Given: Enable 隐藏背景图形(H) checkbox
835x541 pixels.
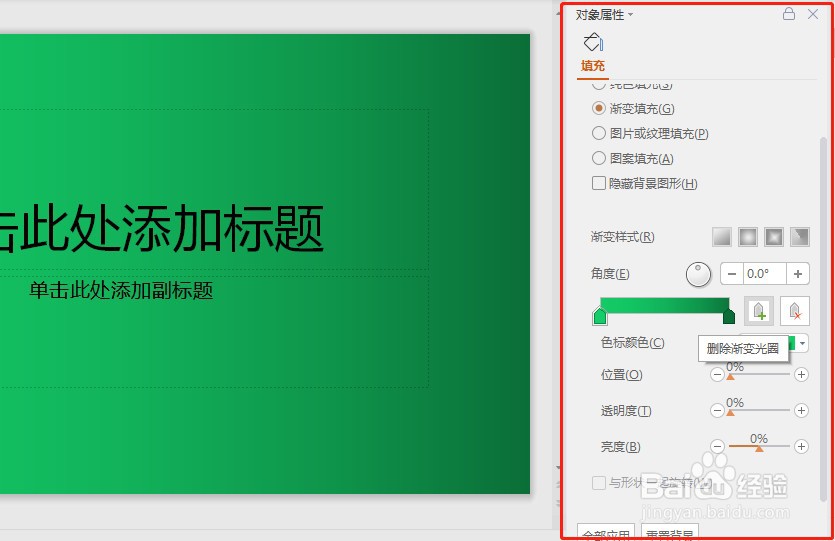Looking at the screenshot, I should pos(599,183).
